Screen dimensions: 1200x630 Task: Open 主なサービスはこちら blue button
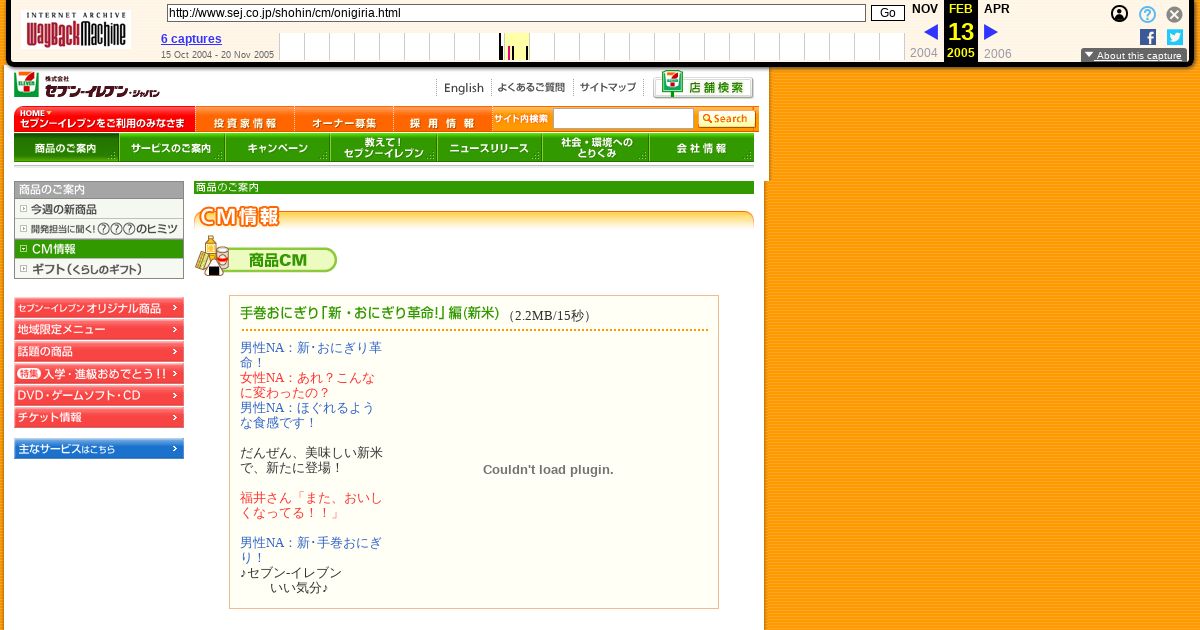click(99, 449)
